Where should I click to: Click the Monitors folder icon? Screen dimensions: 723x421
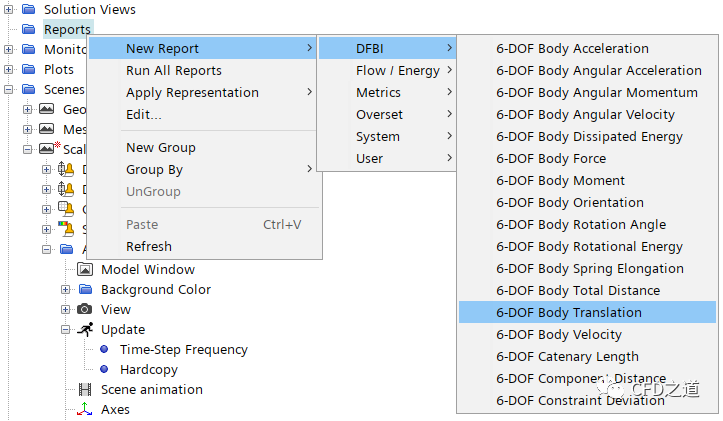(29, 49)
